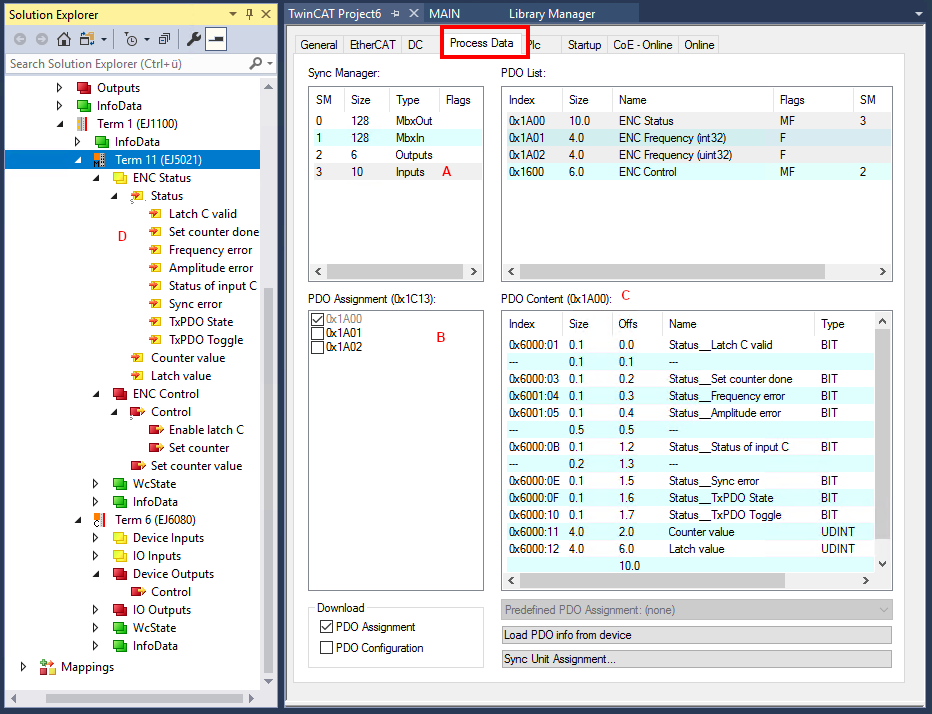Open the Solution Explorer window options dropdown
The image size is (932, 714).
232,14
